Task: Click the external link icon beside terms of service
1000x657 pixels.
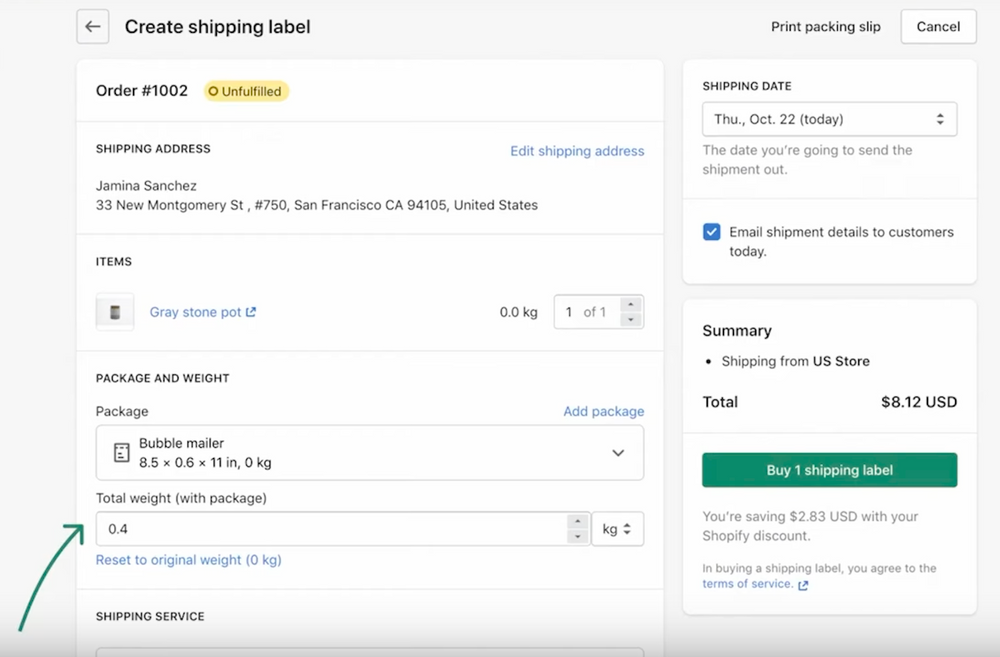Action: tap(803, 584)
